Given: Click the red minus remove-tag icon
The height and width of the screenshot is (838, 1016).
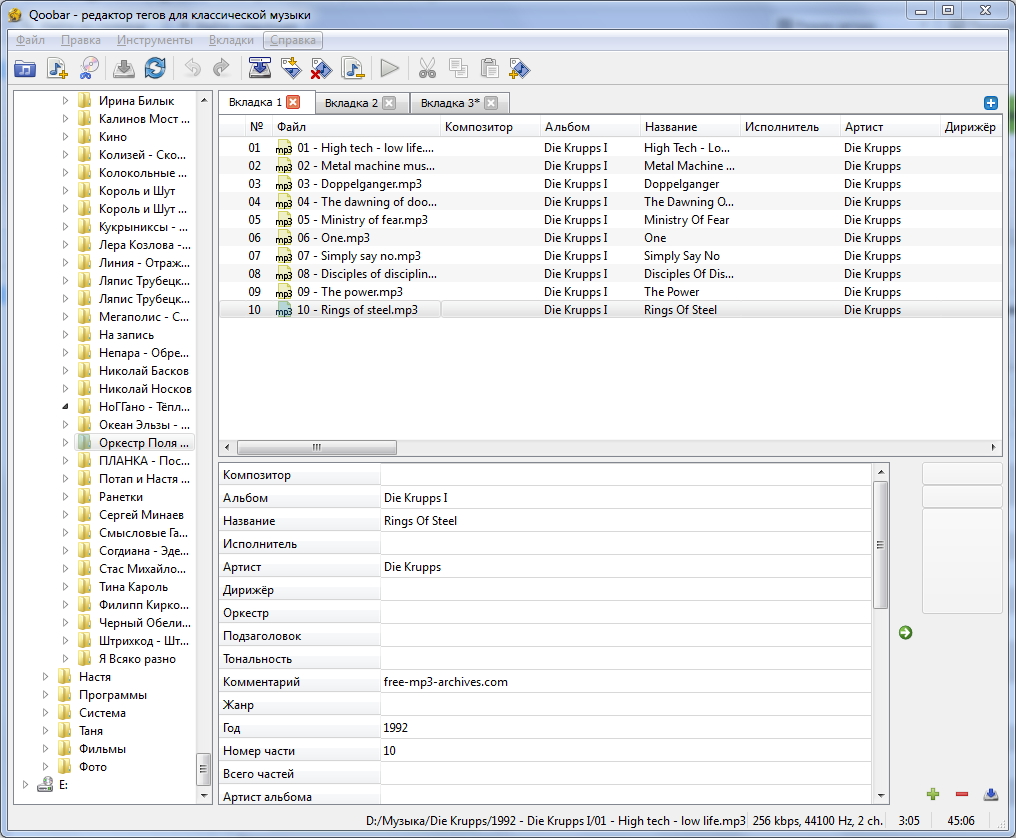Looking at the screenshot, I should tap(962, 794).
